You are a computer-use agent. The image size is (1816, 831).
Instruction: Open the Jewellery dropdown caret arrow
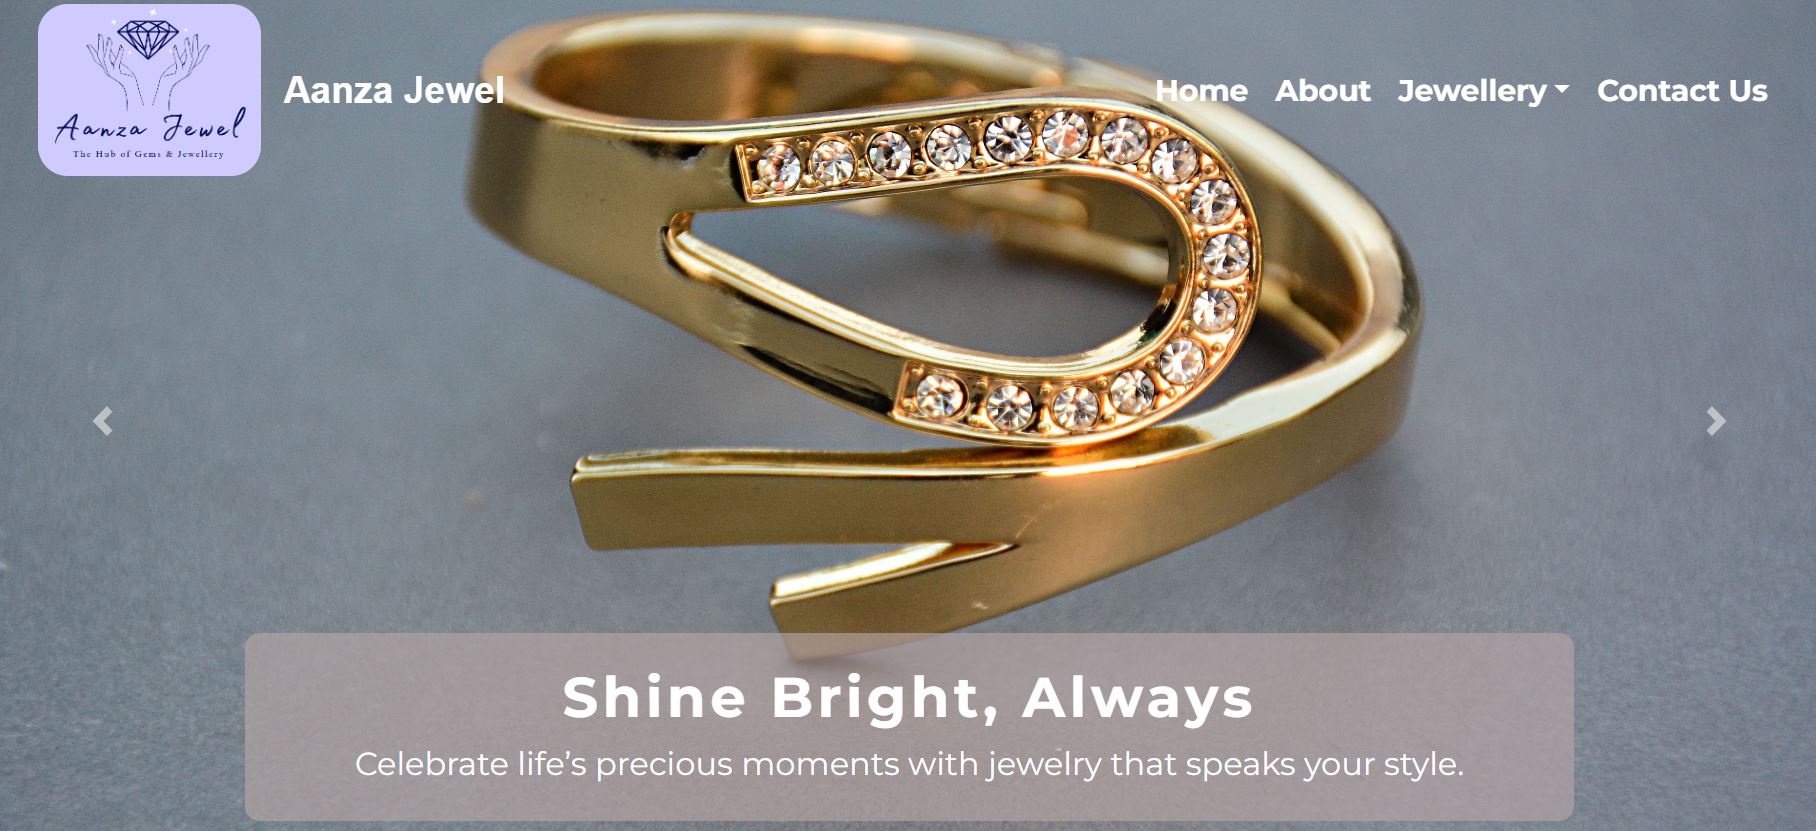pyautogui.click(x=1562, y=91)
